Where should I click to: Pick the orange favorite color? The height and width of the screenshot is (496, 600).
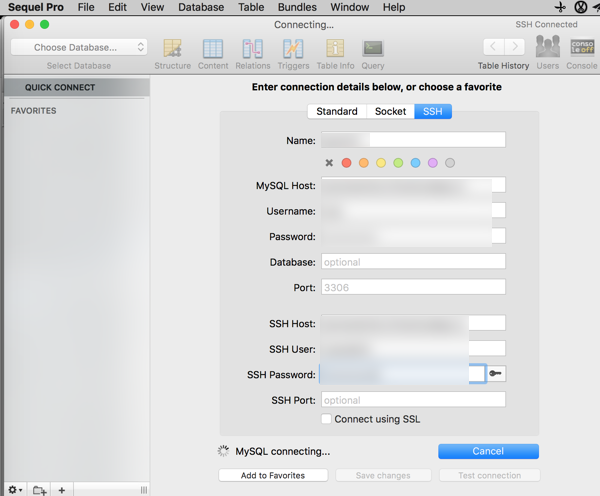pyautogui.click(x=364, y=163)
